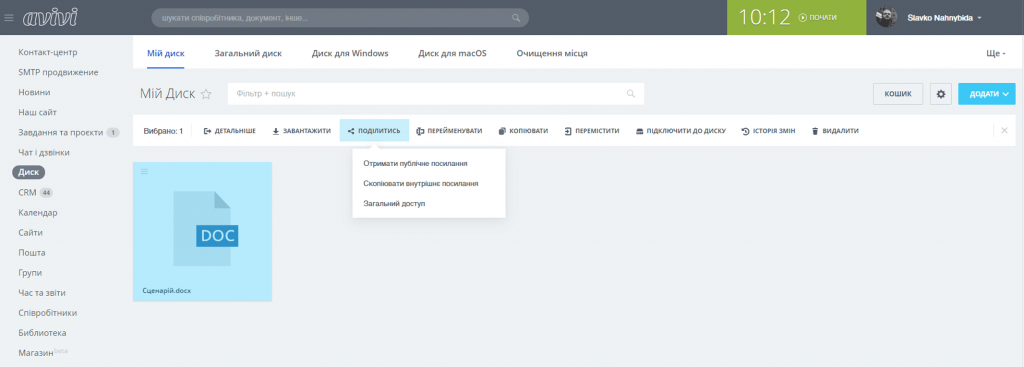Start the workday timer with ПОЧАТИ

[x=818, y=18]
